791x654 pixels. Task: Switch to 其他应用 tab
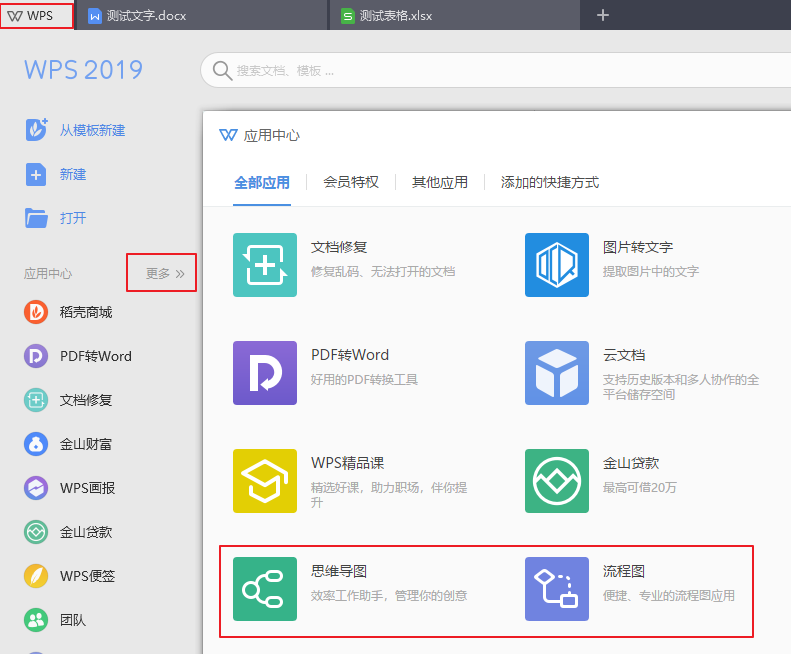(440, 182)
